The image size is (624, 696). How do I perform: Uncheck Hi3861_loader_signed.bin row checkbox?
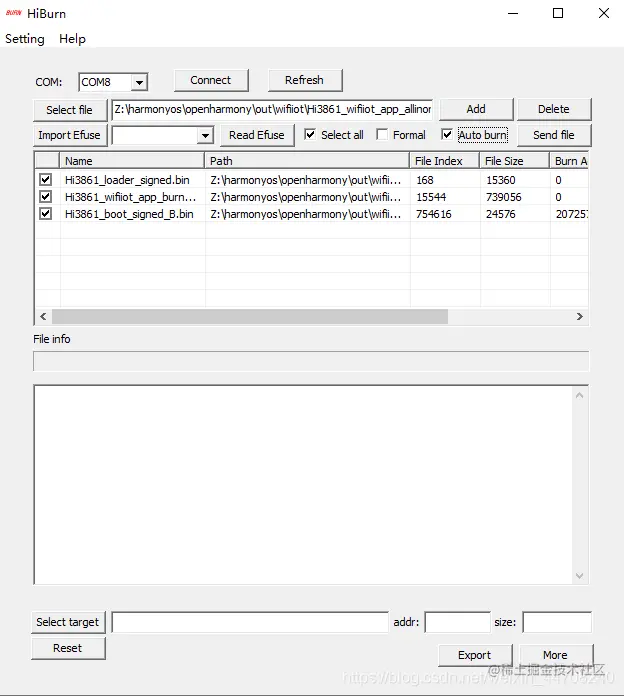coord(45,180)
